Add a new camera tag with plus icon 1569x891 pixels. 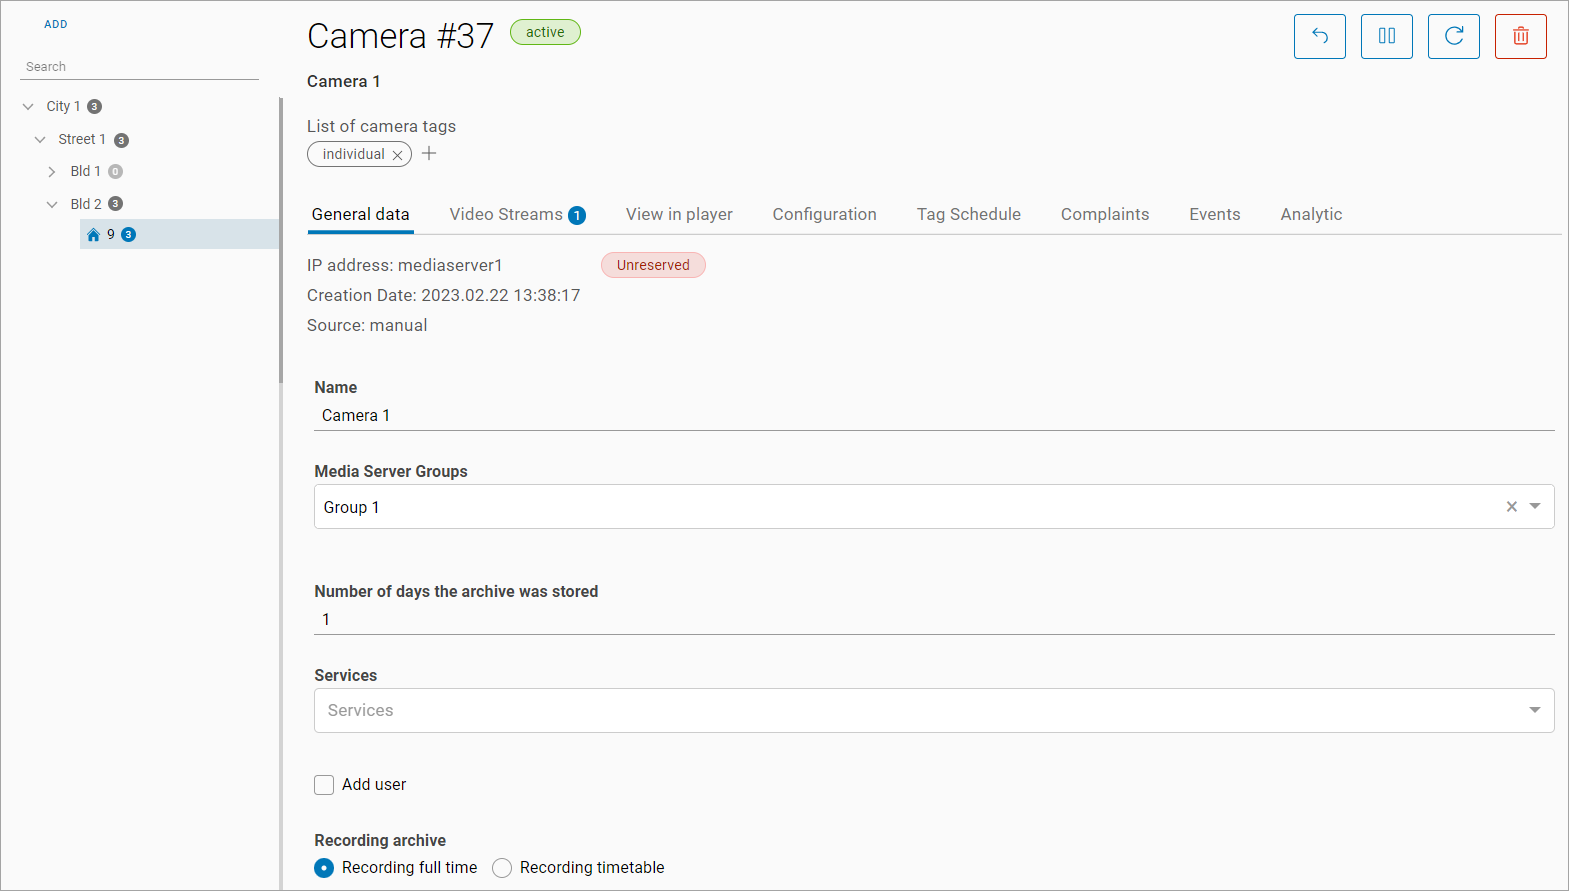(x=429, y=153)
